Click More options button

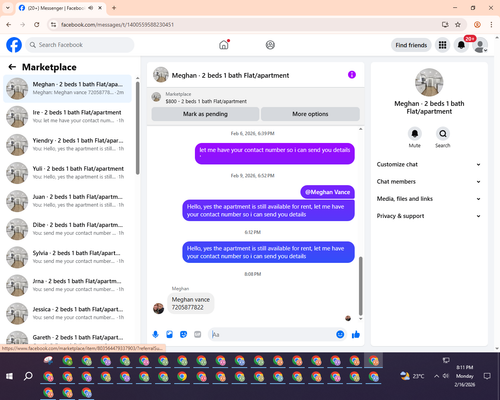tap(310, 114)
